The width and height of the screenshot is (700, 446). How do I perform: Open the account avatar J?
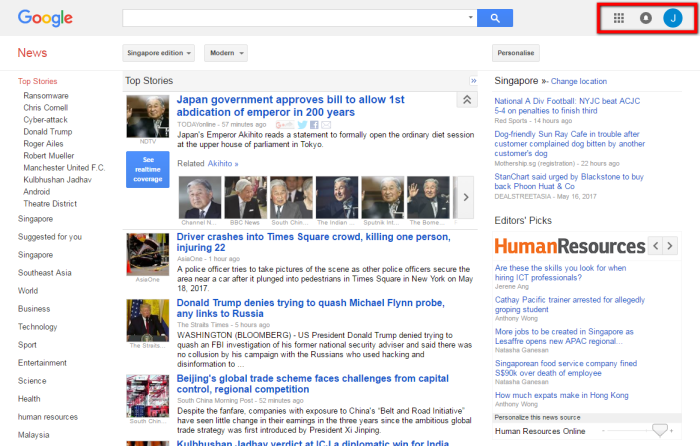(673, 18)
